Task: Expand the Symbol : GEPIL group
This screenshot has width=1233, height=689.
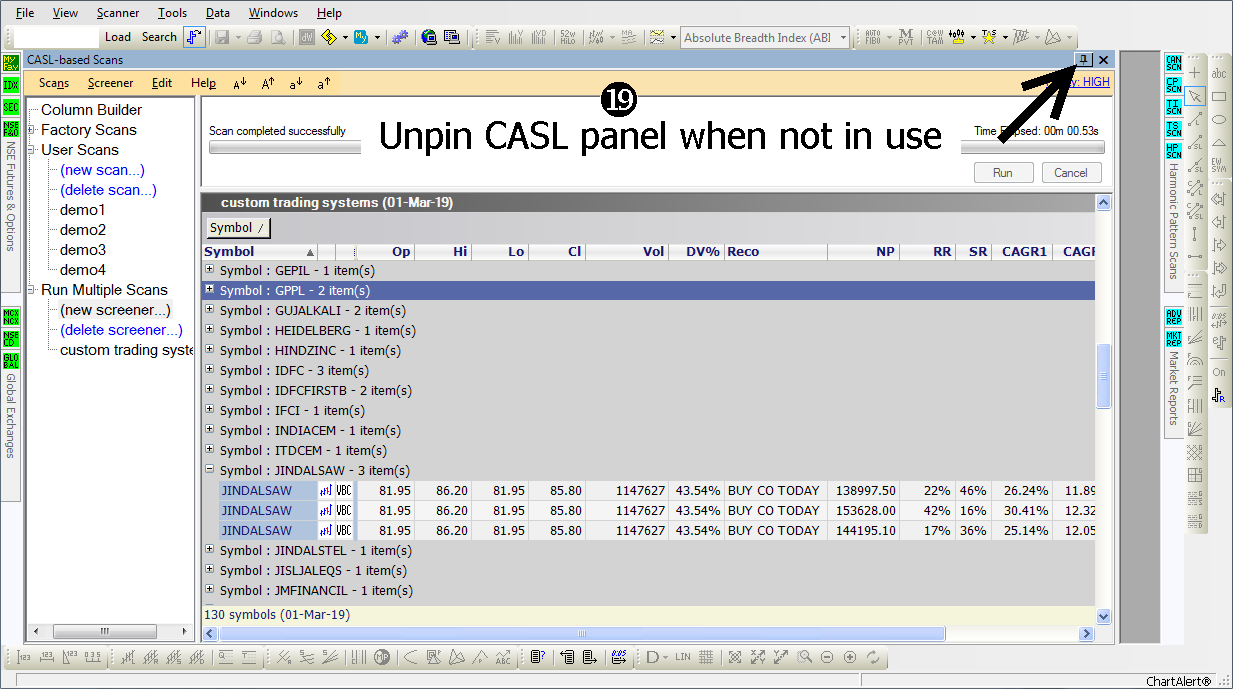Action: (x=209, y=270)
